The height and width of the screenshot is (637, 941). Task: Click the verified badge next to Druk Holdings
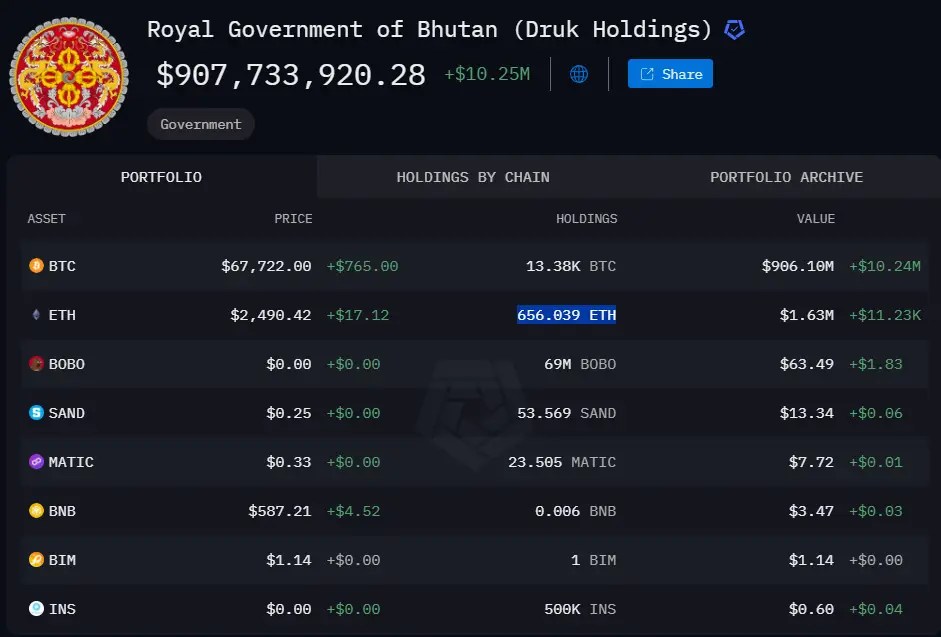pyautogui.click(x=734, y=29)
